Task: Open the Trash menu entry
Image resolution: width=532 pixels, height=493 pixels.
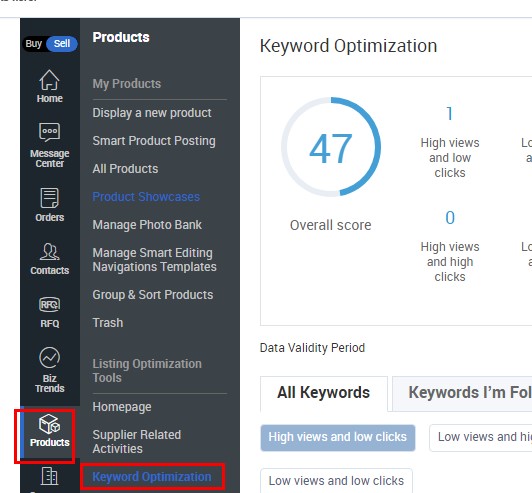Action: (x=108, y=323)
